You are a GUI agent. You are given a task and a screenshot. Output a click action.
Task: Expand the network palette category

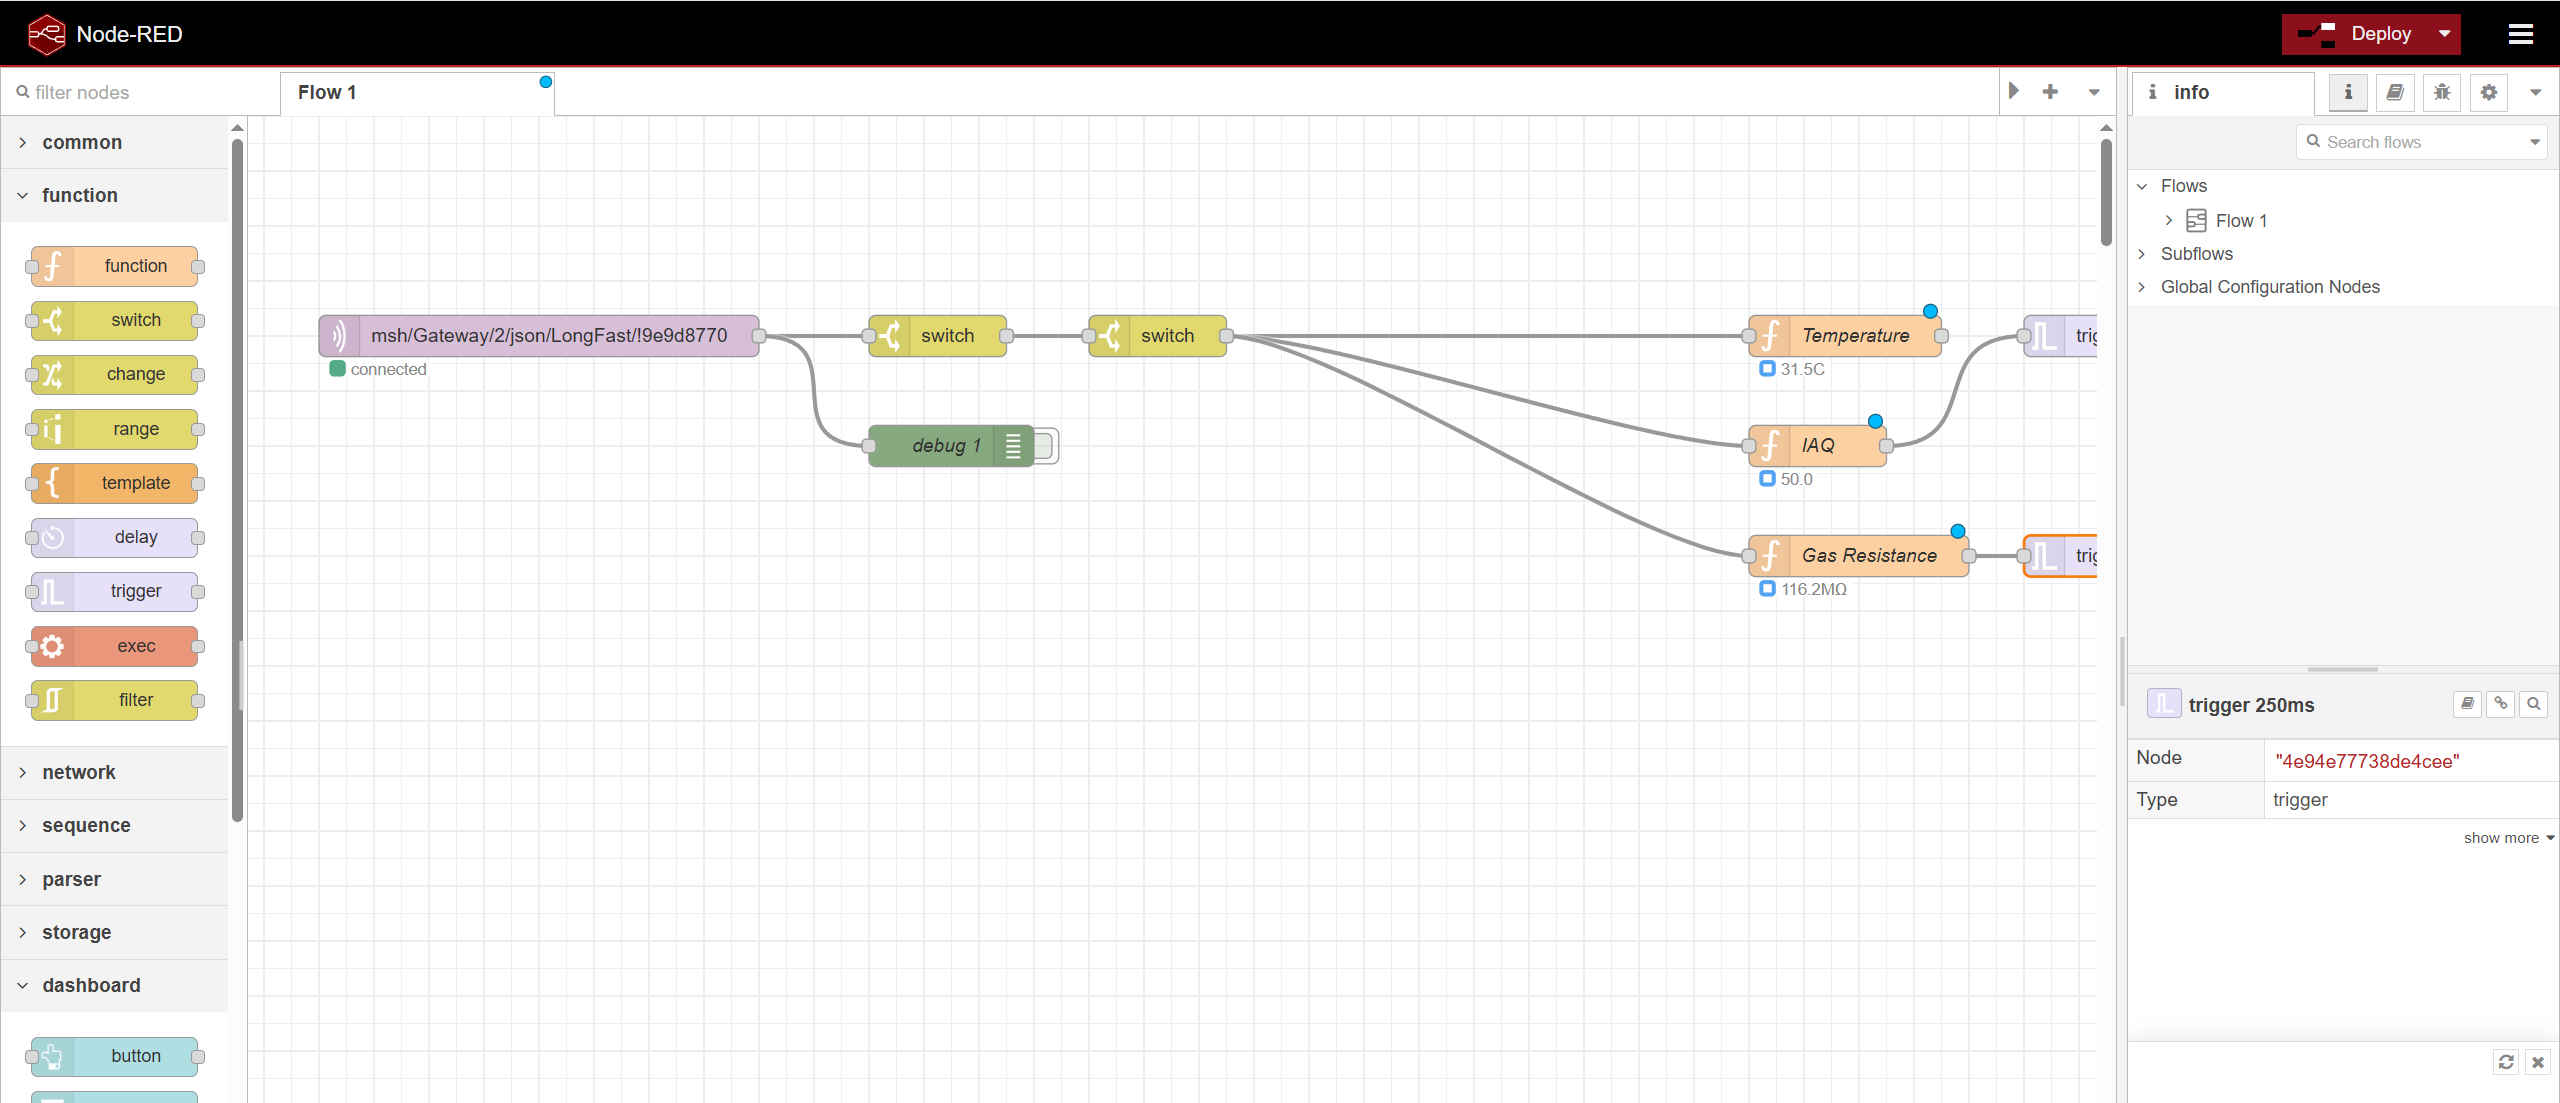(78, 772)
